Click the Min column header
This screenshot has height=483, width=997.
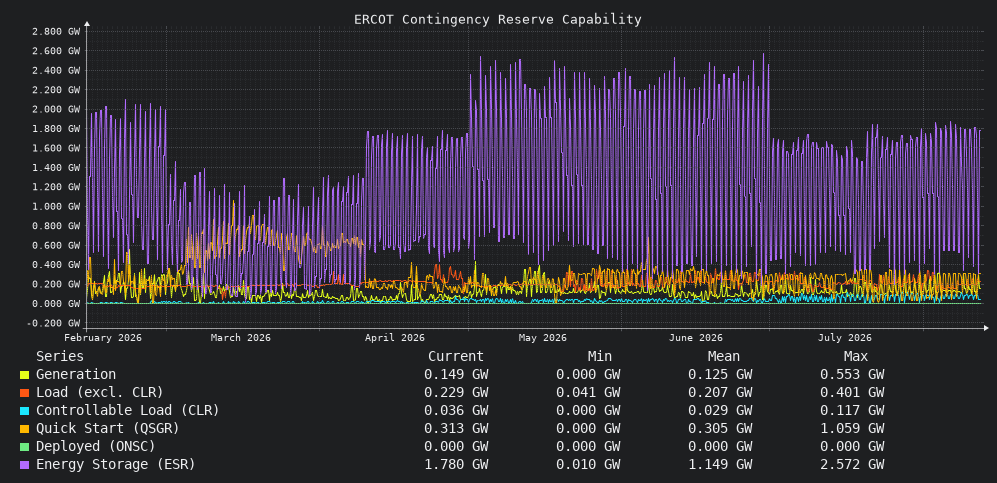pyautogui.click(x=600, y=357)
